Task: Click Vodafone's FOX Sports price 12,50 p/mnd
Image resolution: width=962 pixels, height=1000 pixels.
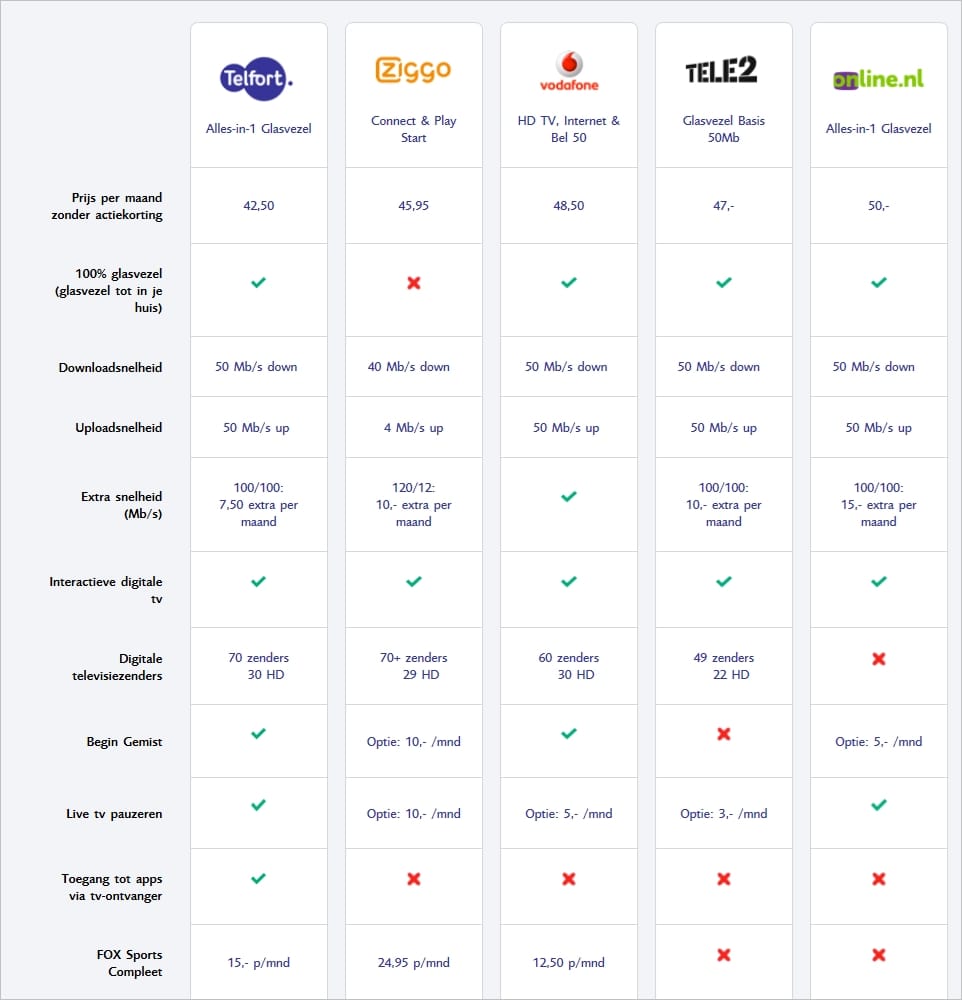Action: 568,963
